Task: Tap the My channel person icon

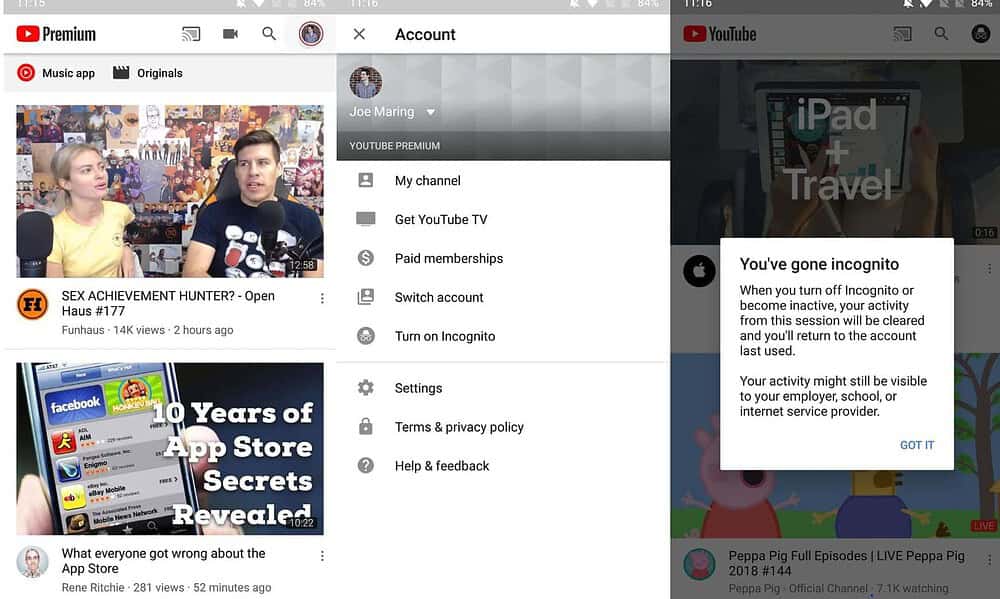Action: [365, 181]
